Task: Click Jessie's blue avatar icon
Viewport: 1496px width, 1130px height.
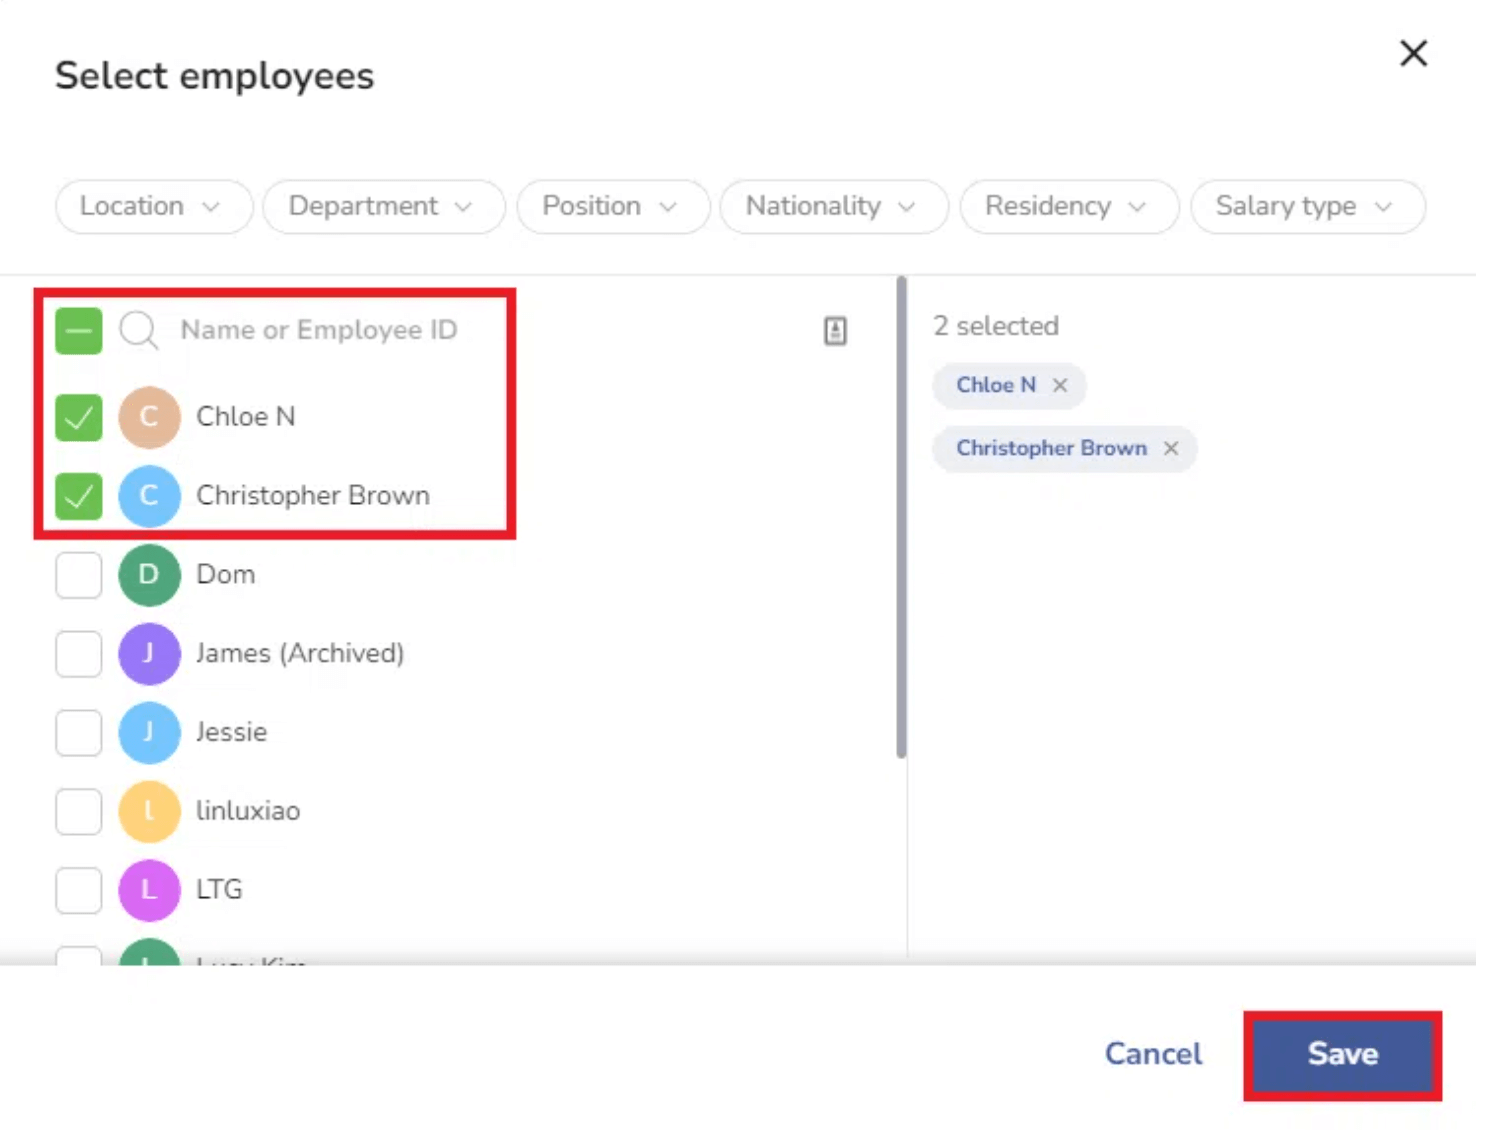Action: coord(149,732)
